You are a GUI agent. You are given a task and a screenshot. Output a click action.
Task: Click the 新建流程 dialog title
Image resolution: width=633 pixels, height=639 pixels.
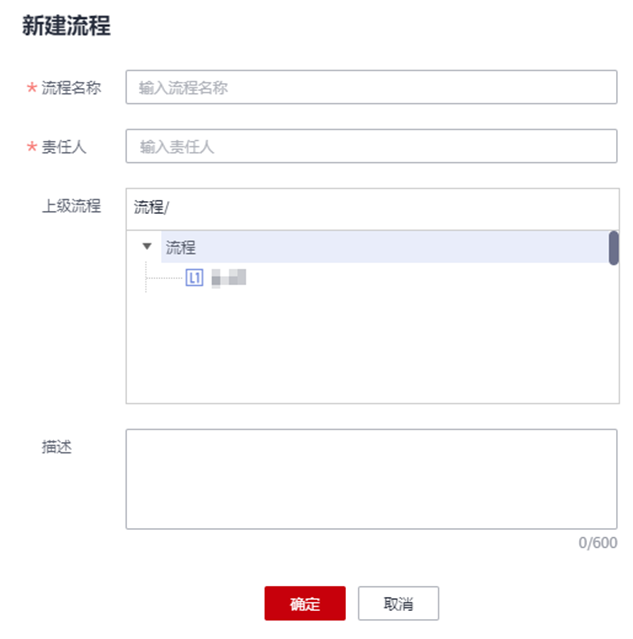[x=66, y=27]
